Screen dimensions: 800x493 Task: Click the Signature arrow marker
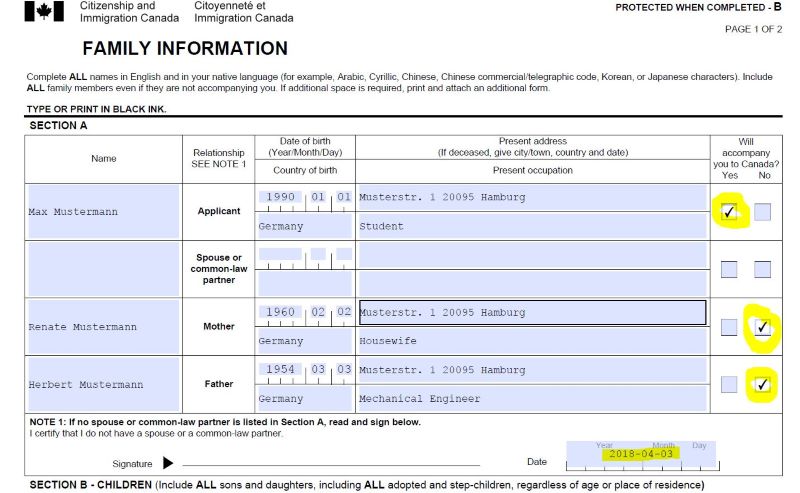(168, 463)
